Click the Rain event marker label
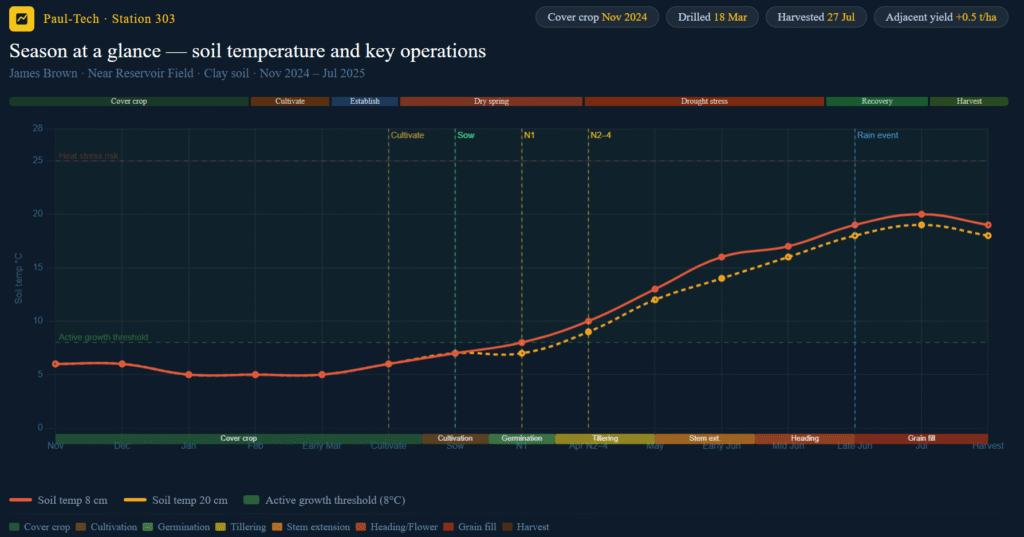Screen dimensions: 1024x537 click(877, 135)
